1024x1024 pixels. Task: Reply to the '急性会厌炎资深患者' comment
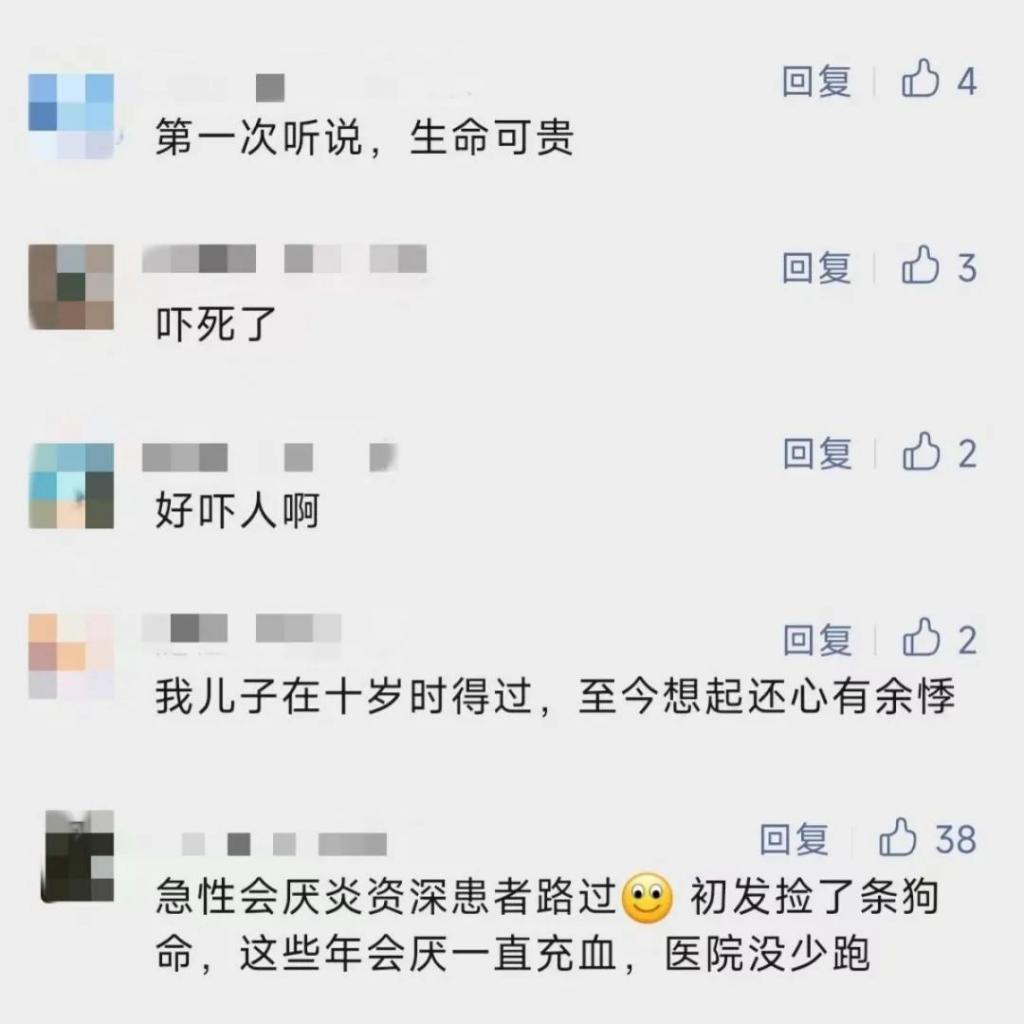click(x=794, y=839)
